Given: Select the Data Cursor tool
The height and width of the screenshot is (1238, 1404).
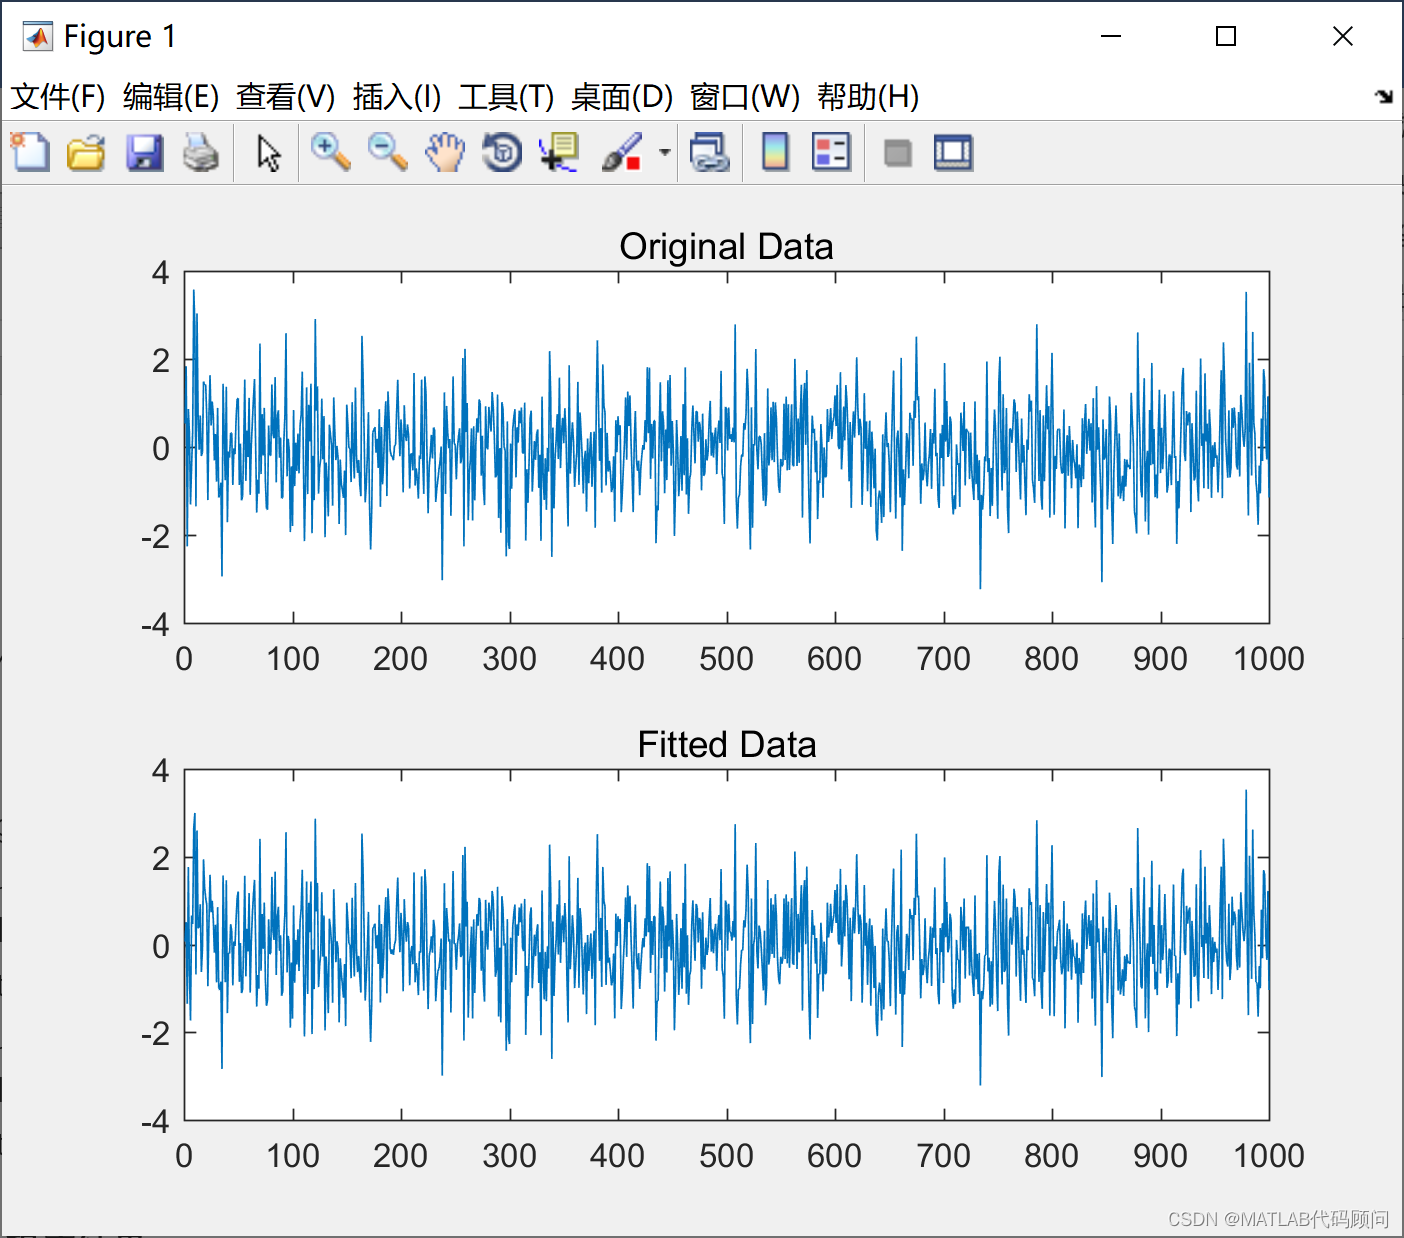Looking at the screenshot, I should [x=558, y=152].
